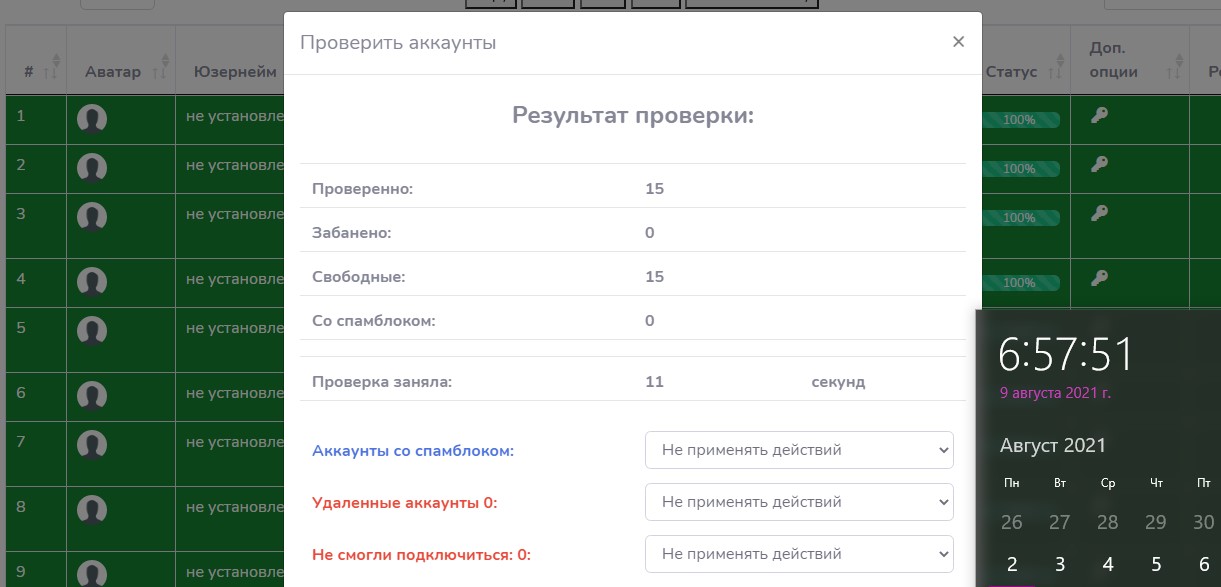1221x587 pixels.
Task: Open the Не смогли подключиться dropdown
Action: [799, 554]
